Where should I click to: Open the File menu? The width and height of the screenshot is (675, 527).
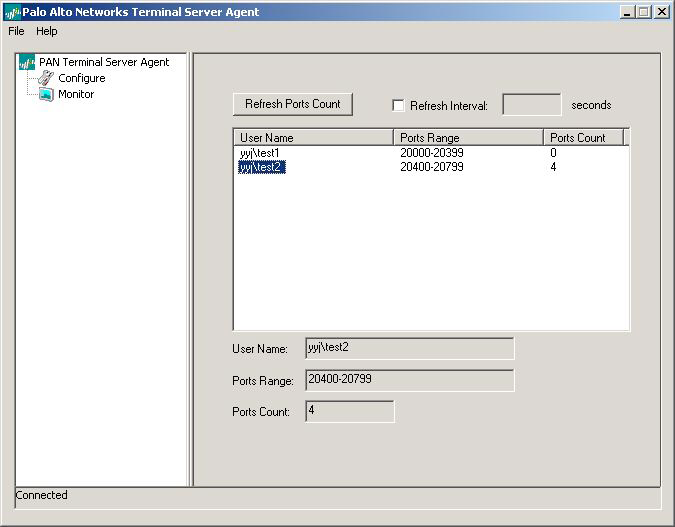16,31
